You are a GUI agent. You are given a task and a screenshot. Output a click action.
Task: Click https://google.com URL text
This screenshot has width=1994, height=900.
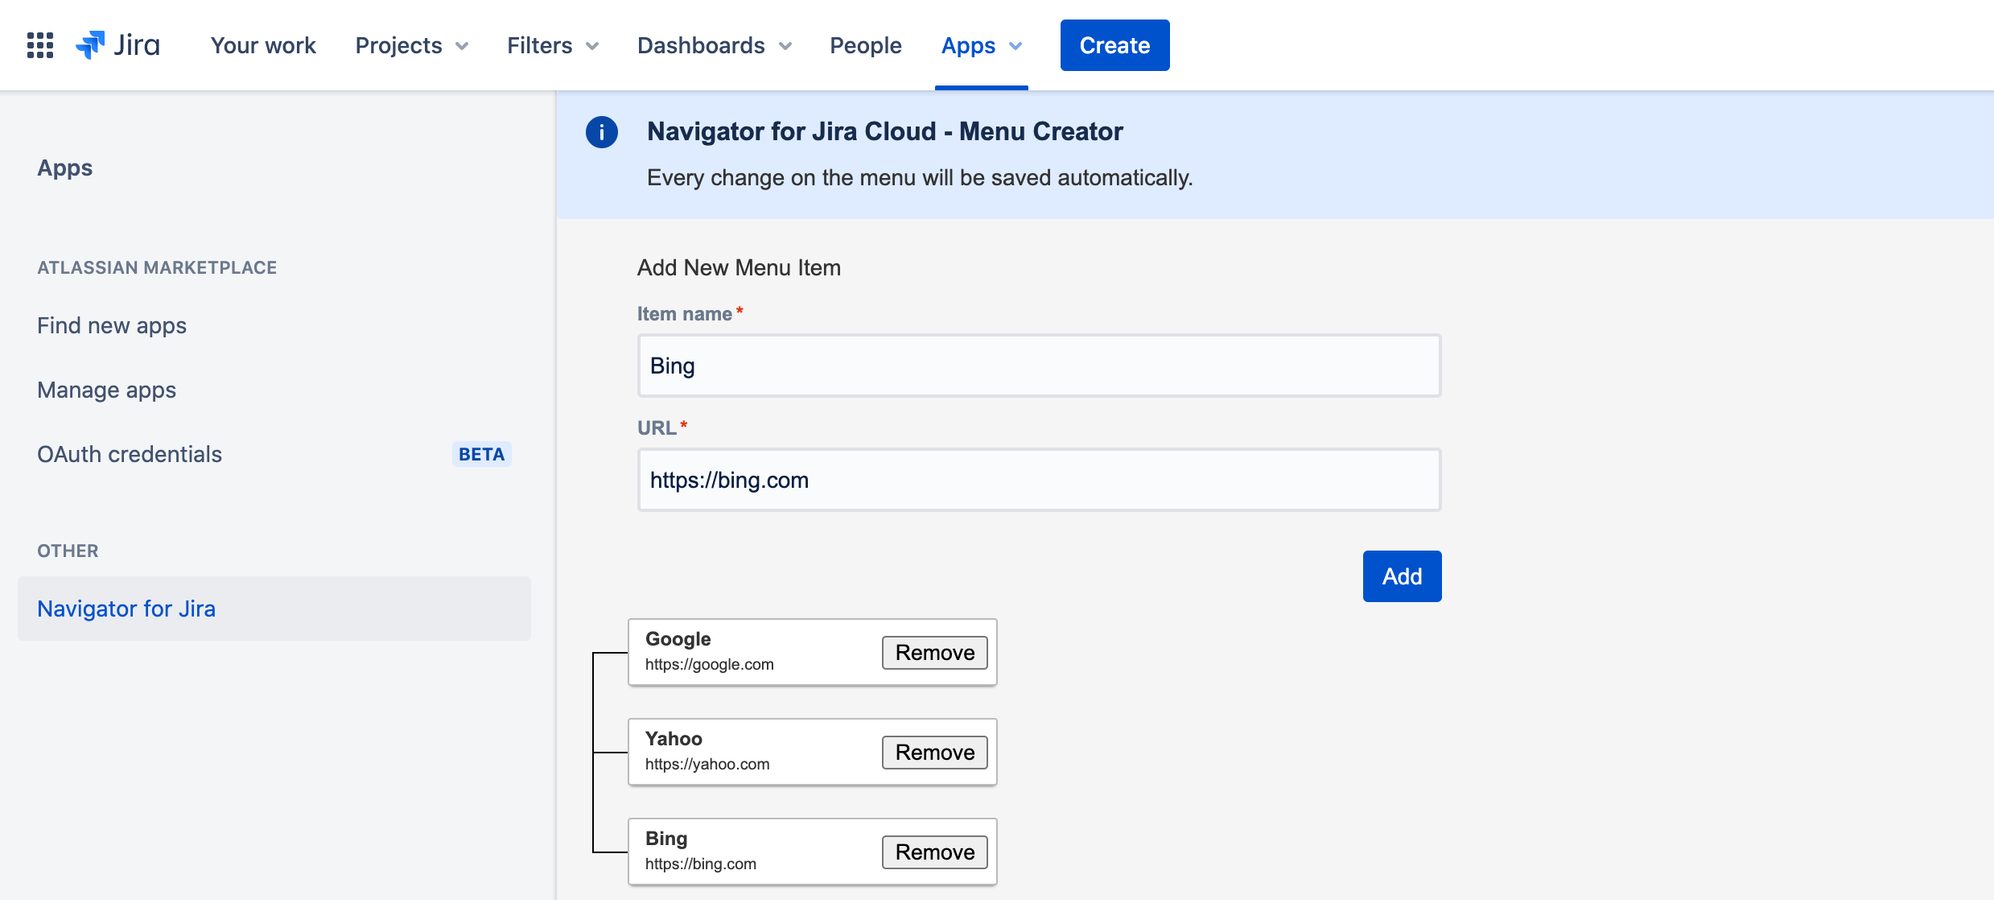pos(709,665)
